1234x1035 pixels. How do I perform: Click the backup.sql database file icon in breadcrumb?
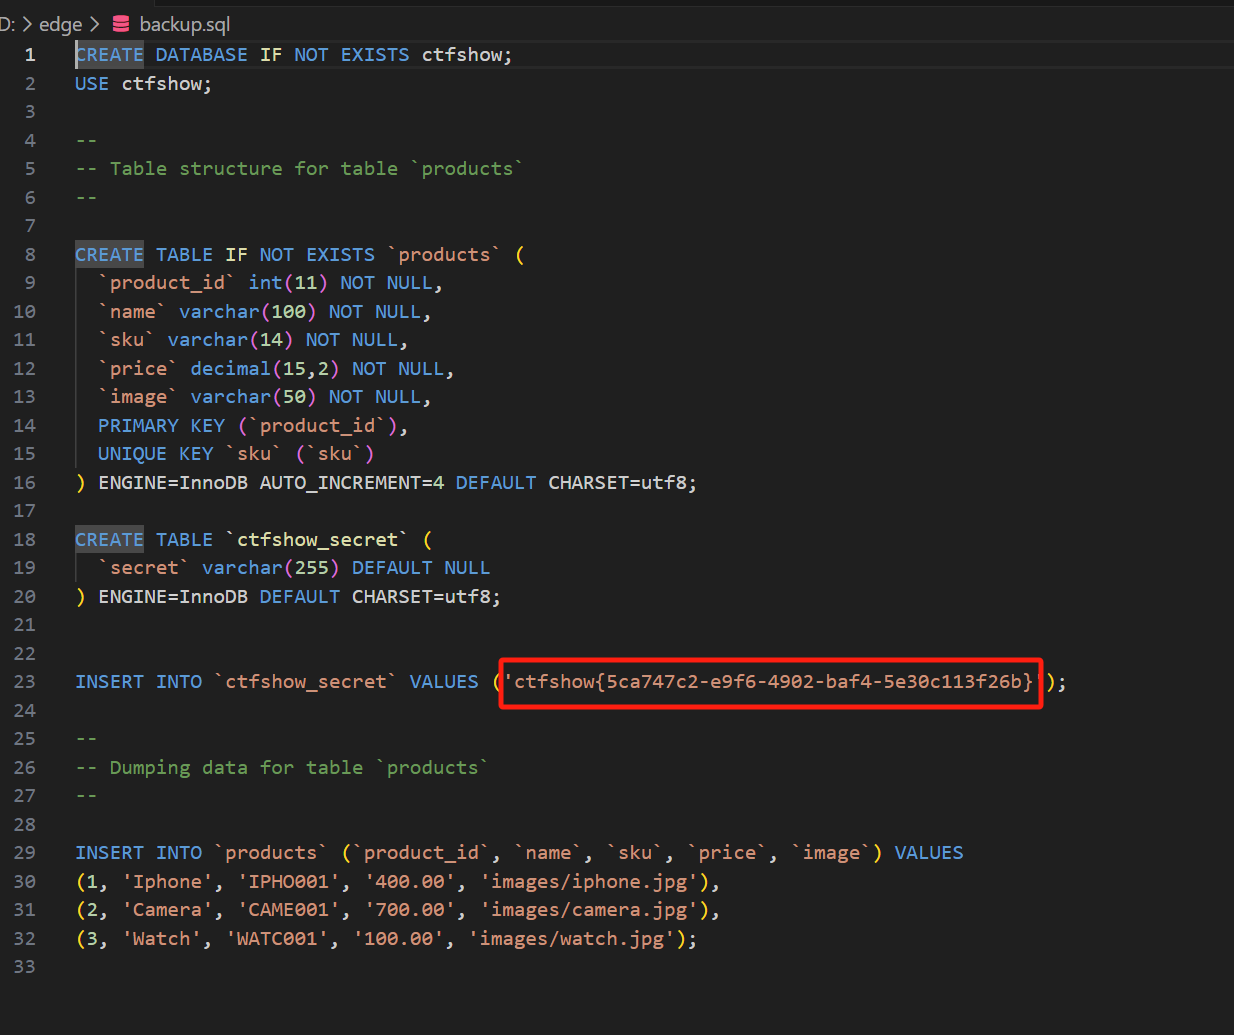(121, 23)
